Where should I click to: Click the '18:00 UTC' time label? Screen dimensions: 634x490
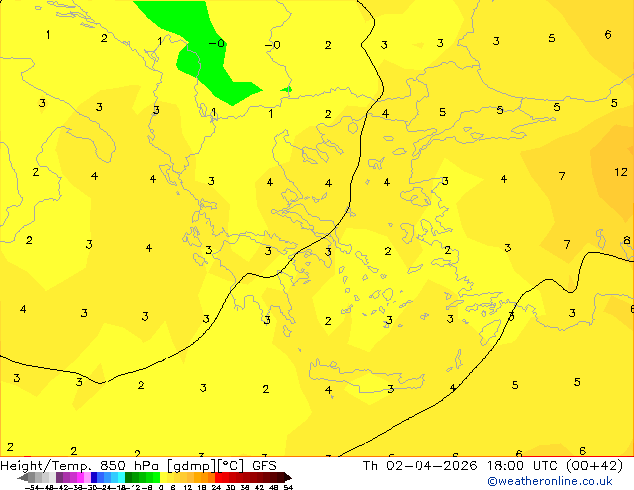[x=523, y=466]
